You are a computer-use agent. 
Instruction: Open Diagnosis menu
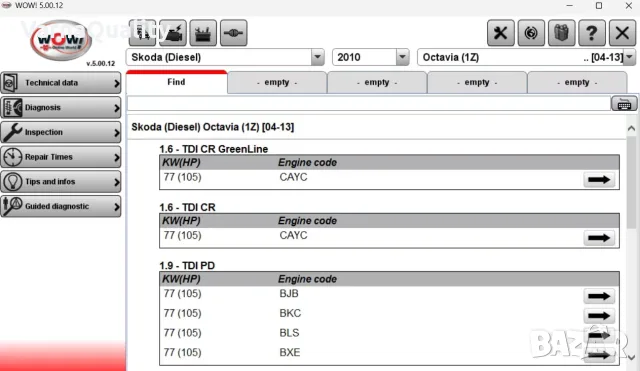coord(61,107)
